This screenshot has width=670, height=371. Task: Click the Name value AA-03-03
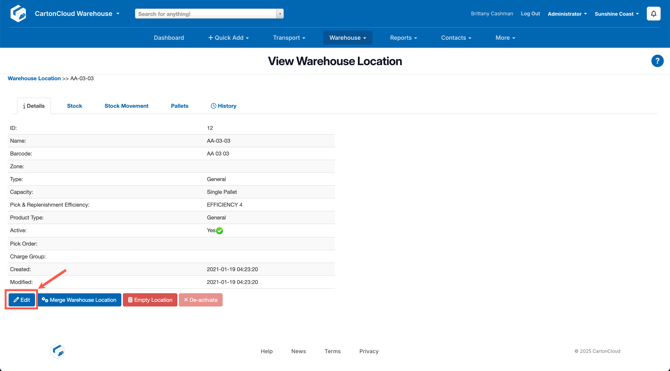pyautogui.click(x=218, y=141)
